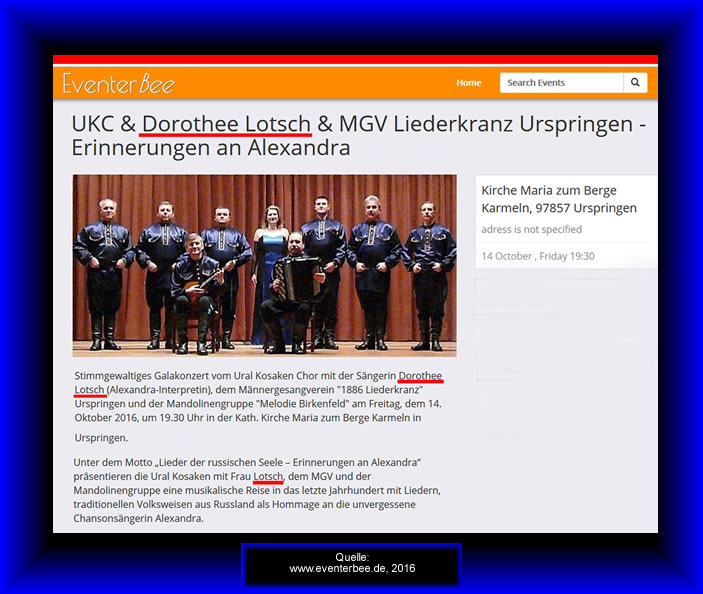The image size is (703, 594).
Task: Click the 'Unter dem Motto' paragraph
Action: pos(257,490)
